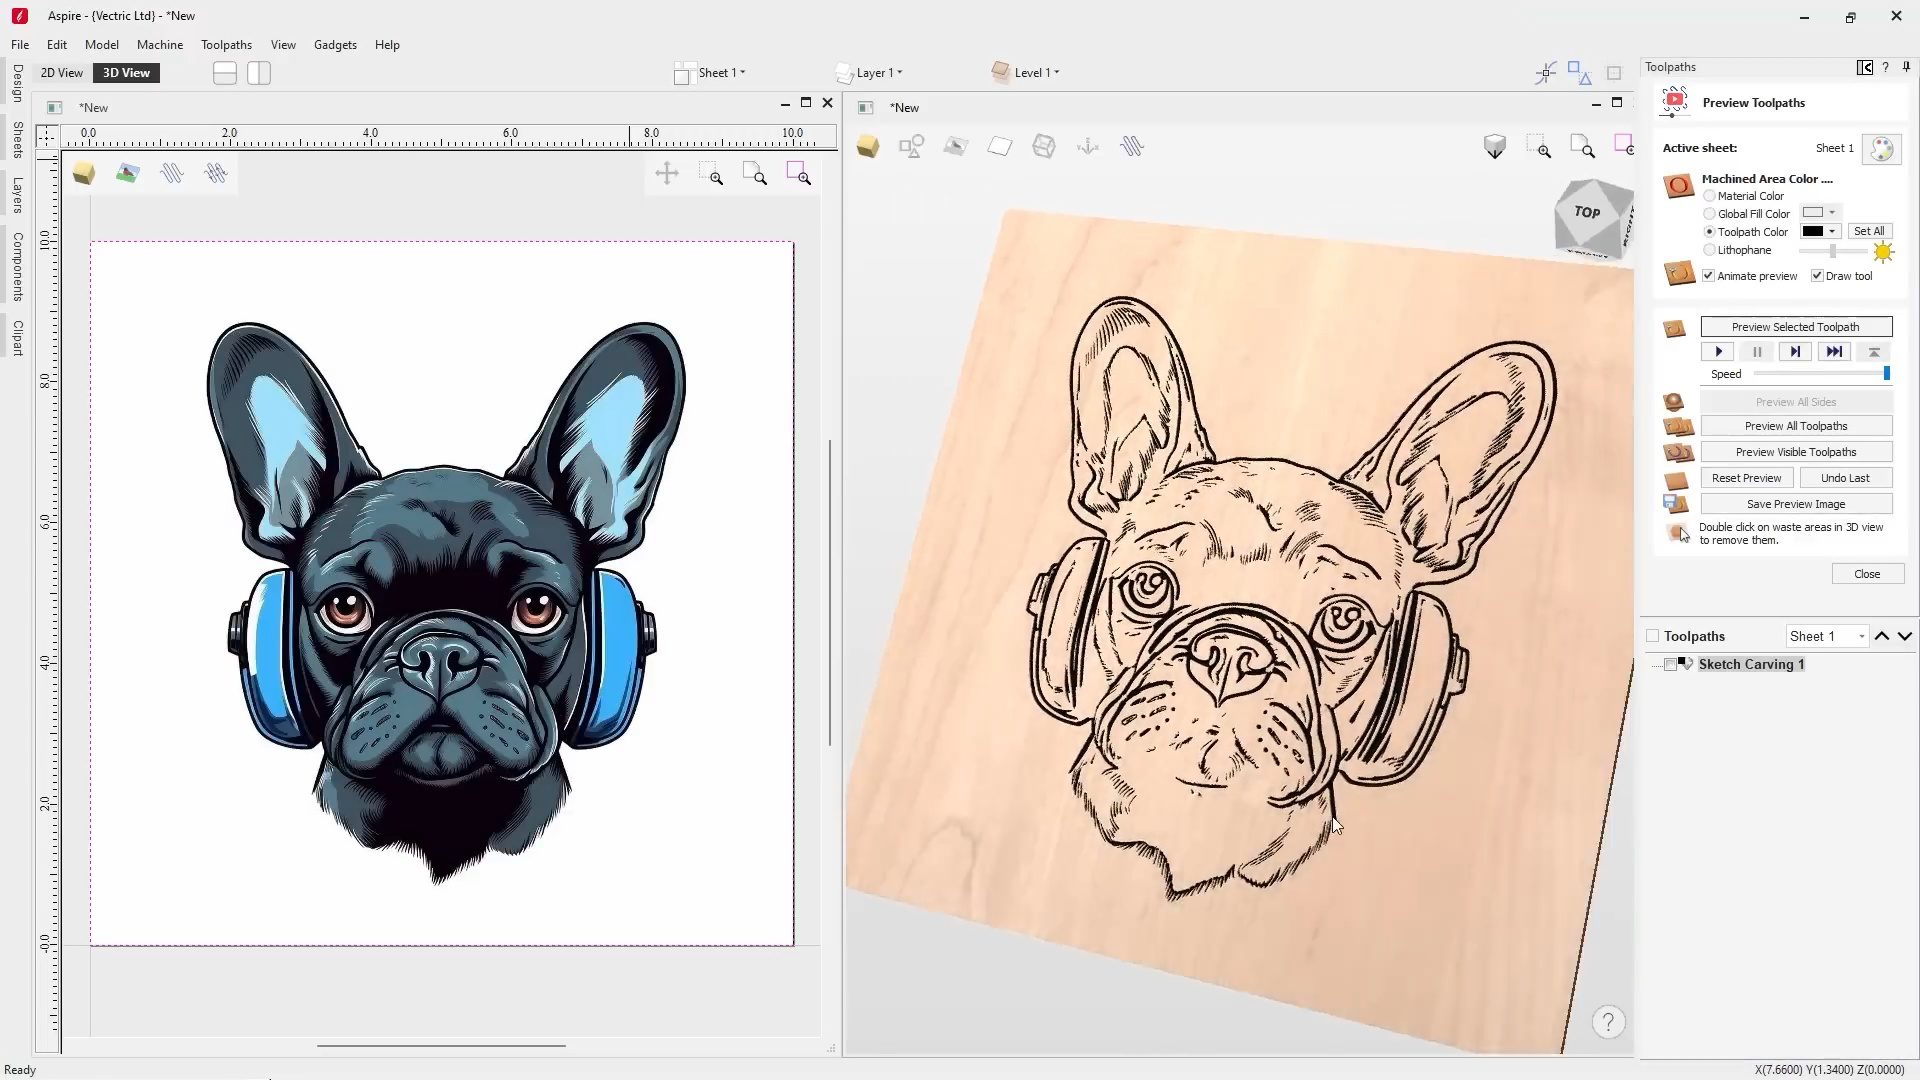Click the help question mark in 3D view

point(1608,1022)
